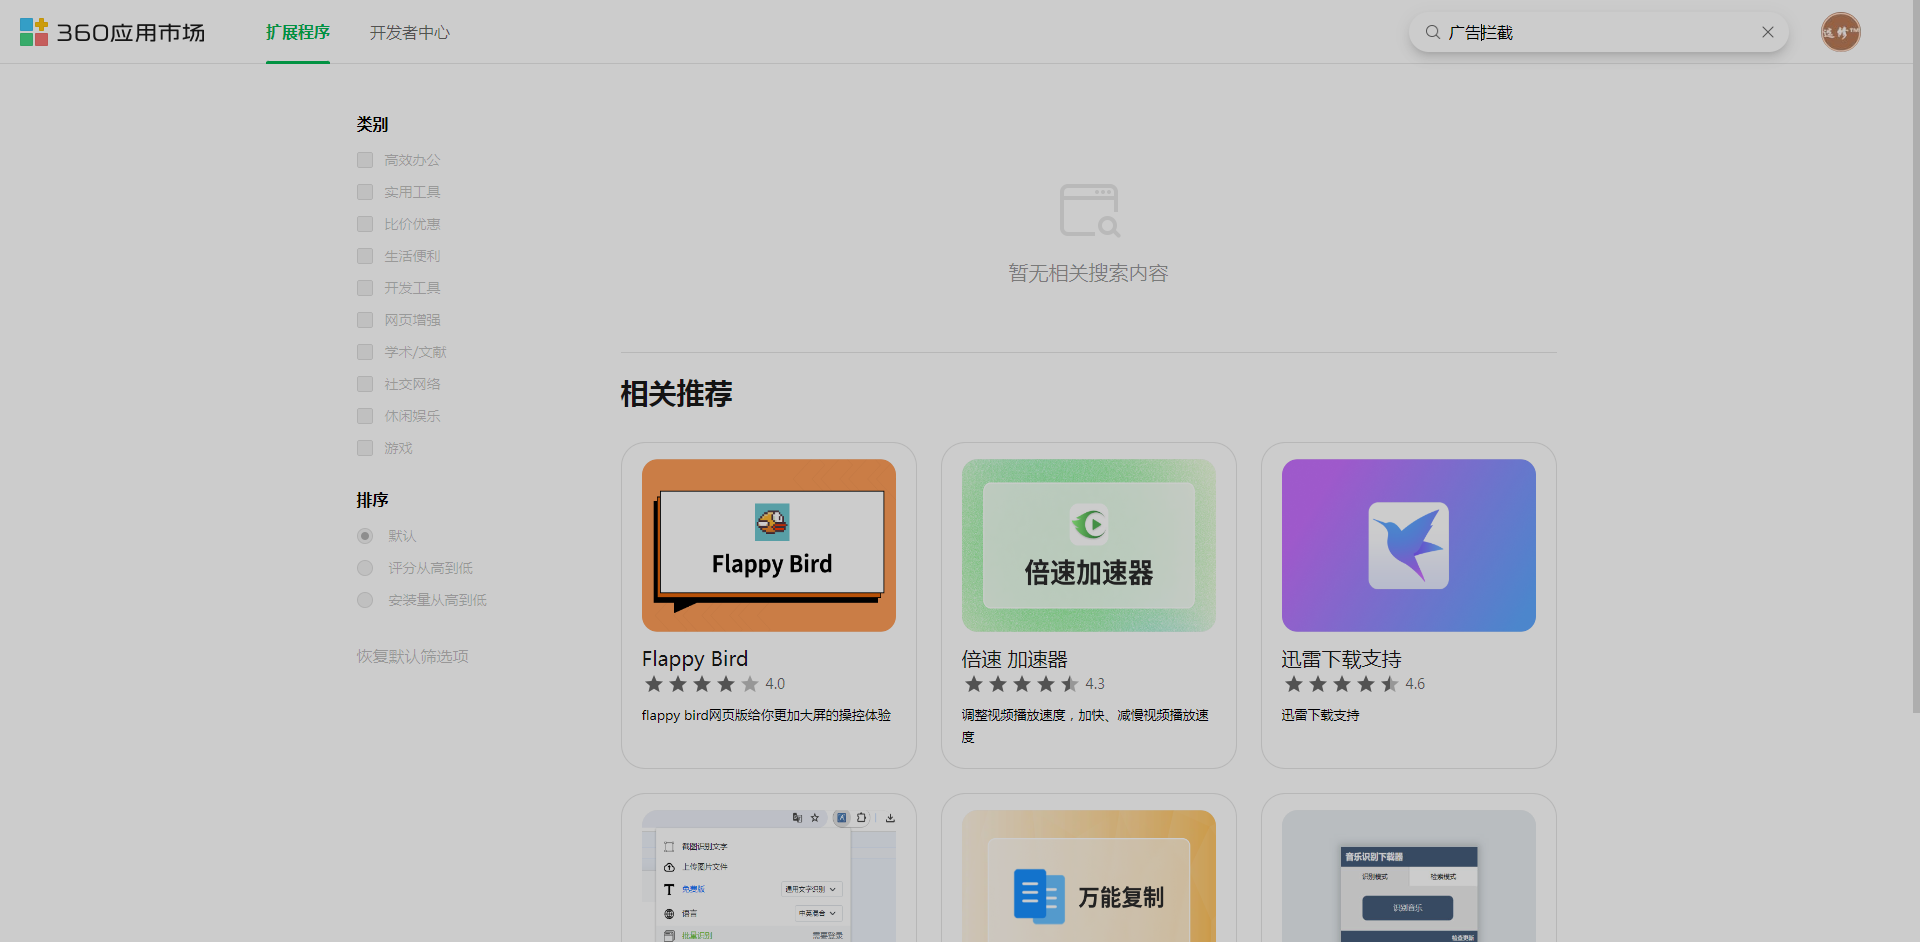Tick the 游戏 category checkbox
This screenshot has width=1920, height=942.
click(x=365, y=448)
